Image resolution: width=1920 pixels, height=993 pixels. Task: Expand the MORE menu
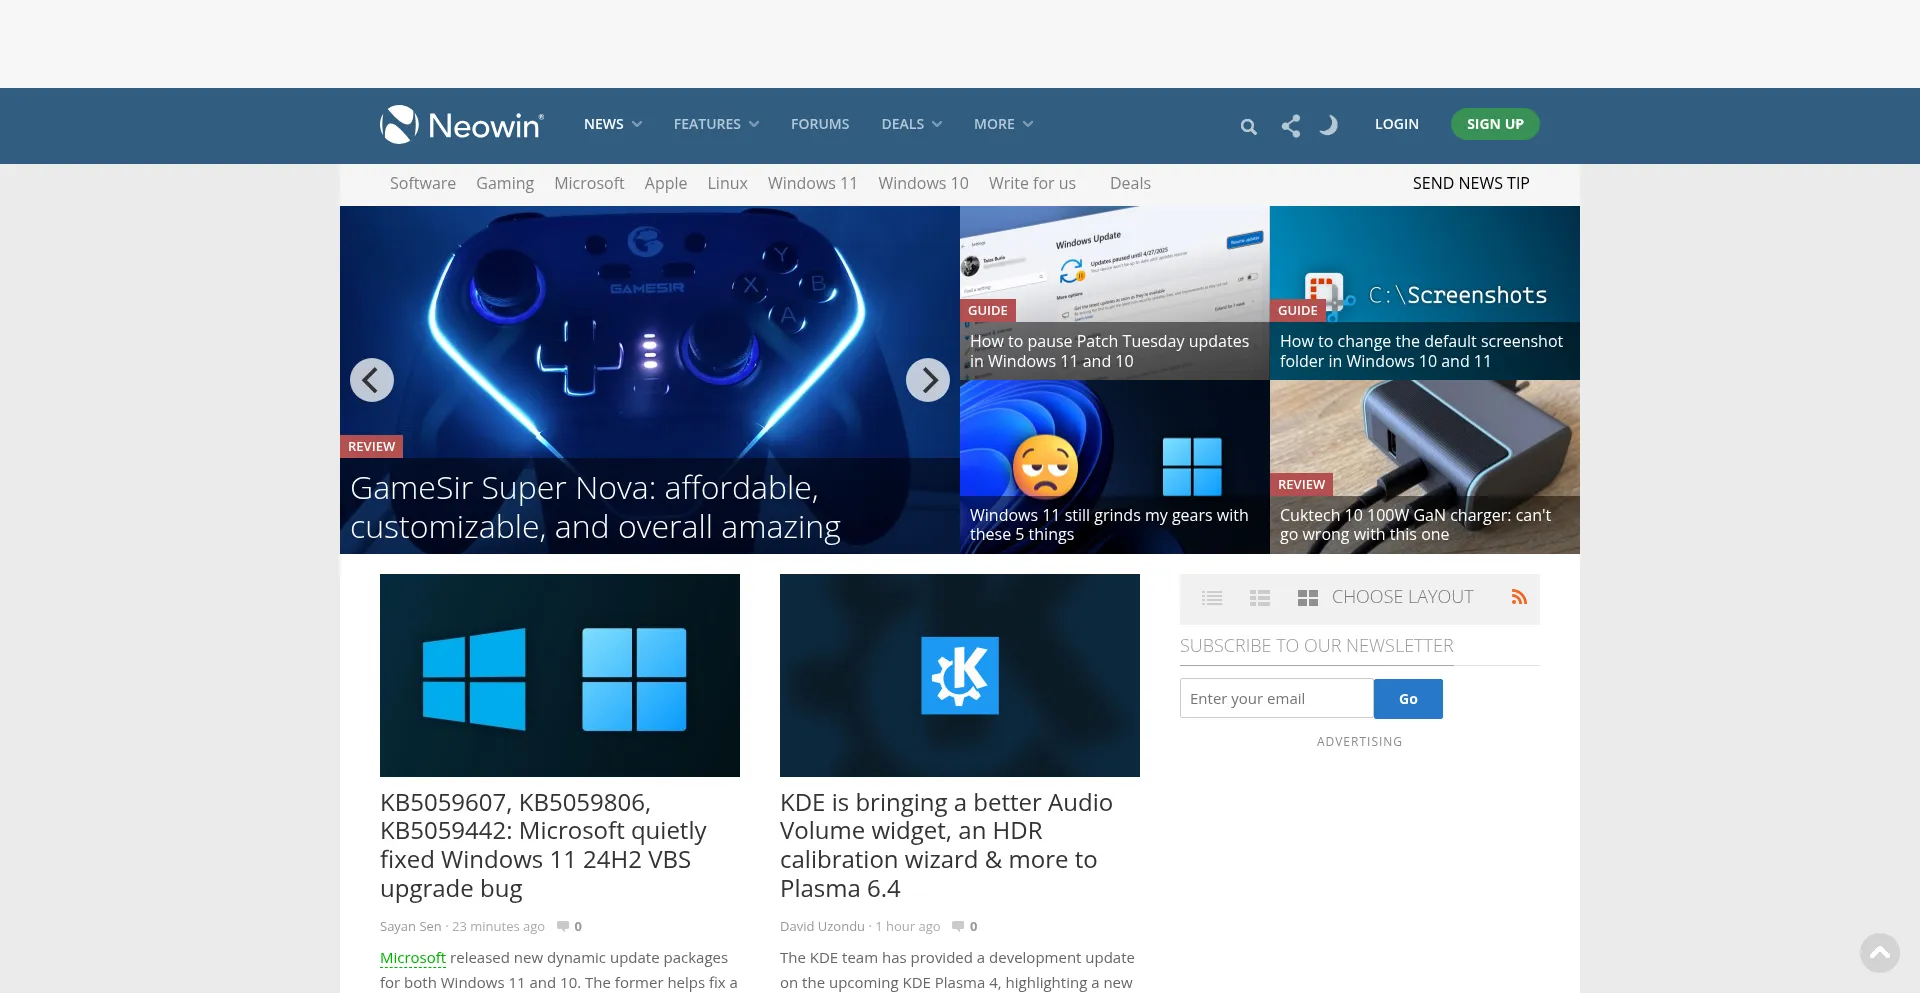click(1002, 124)
